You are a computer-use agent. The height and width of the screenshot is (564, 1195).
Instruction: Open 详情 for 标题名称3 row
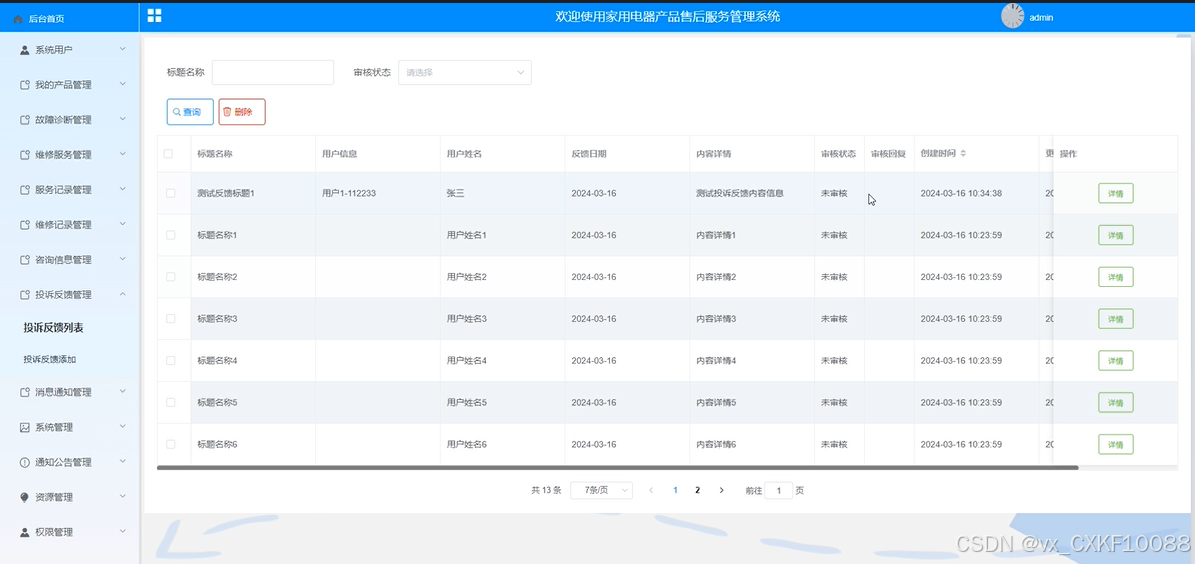coord(1116,319)
